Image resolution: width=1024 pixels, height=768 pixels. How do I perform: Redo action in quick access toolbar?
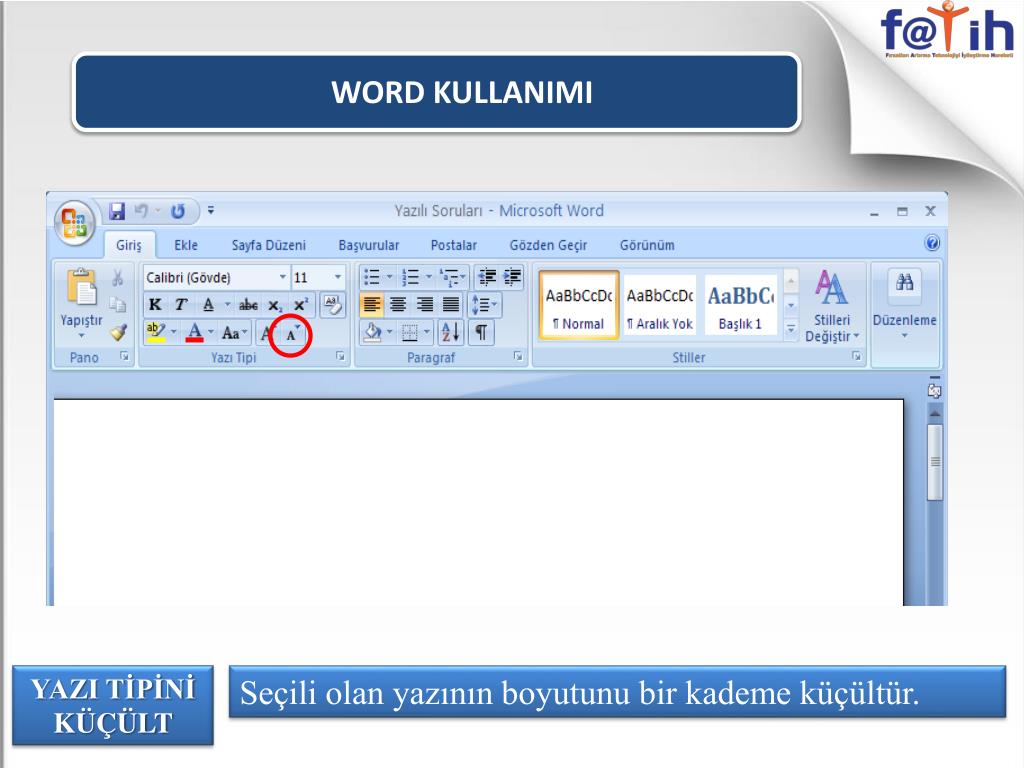coord(178,211)
